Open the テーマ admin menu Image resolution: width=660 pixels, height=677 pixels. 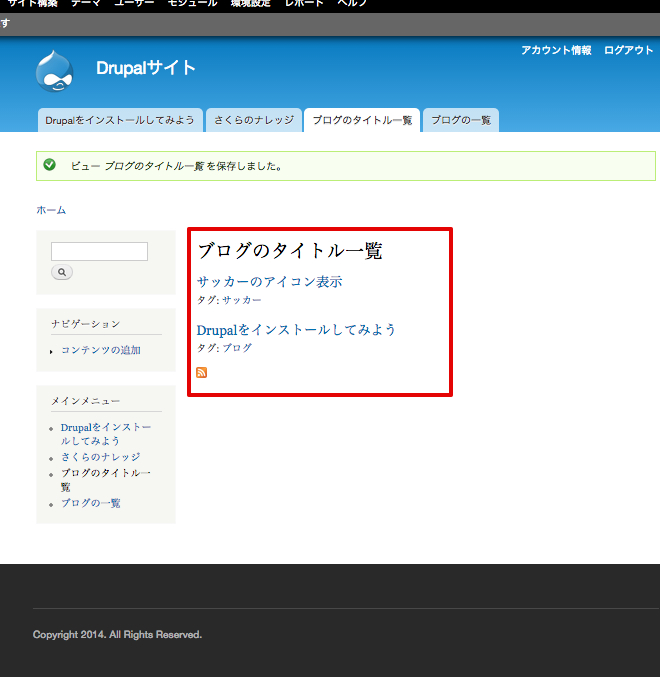click(x=85, y=4)
